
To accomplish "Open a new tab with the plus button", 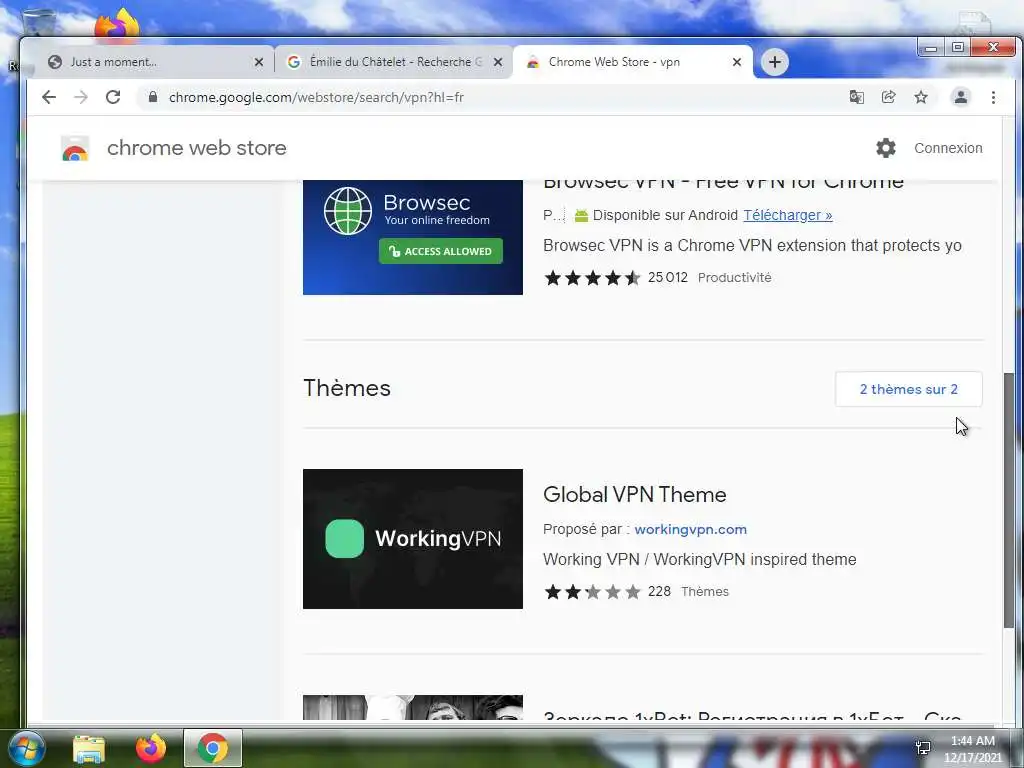I will pos(775,62).
